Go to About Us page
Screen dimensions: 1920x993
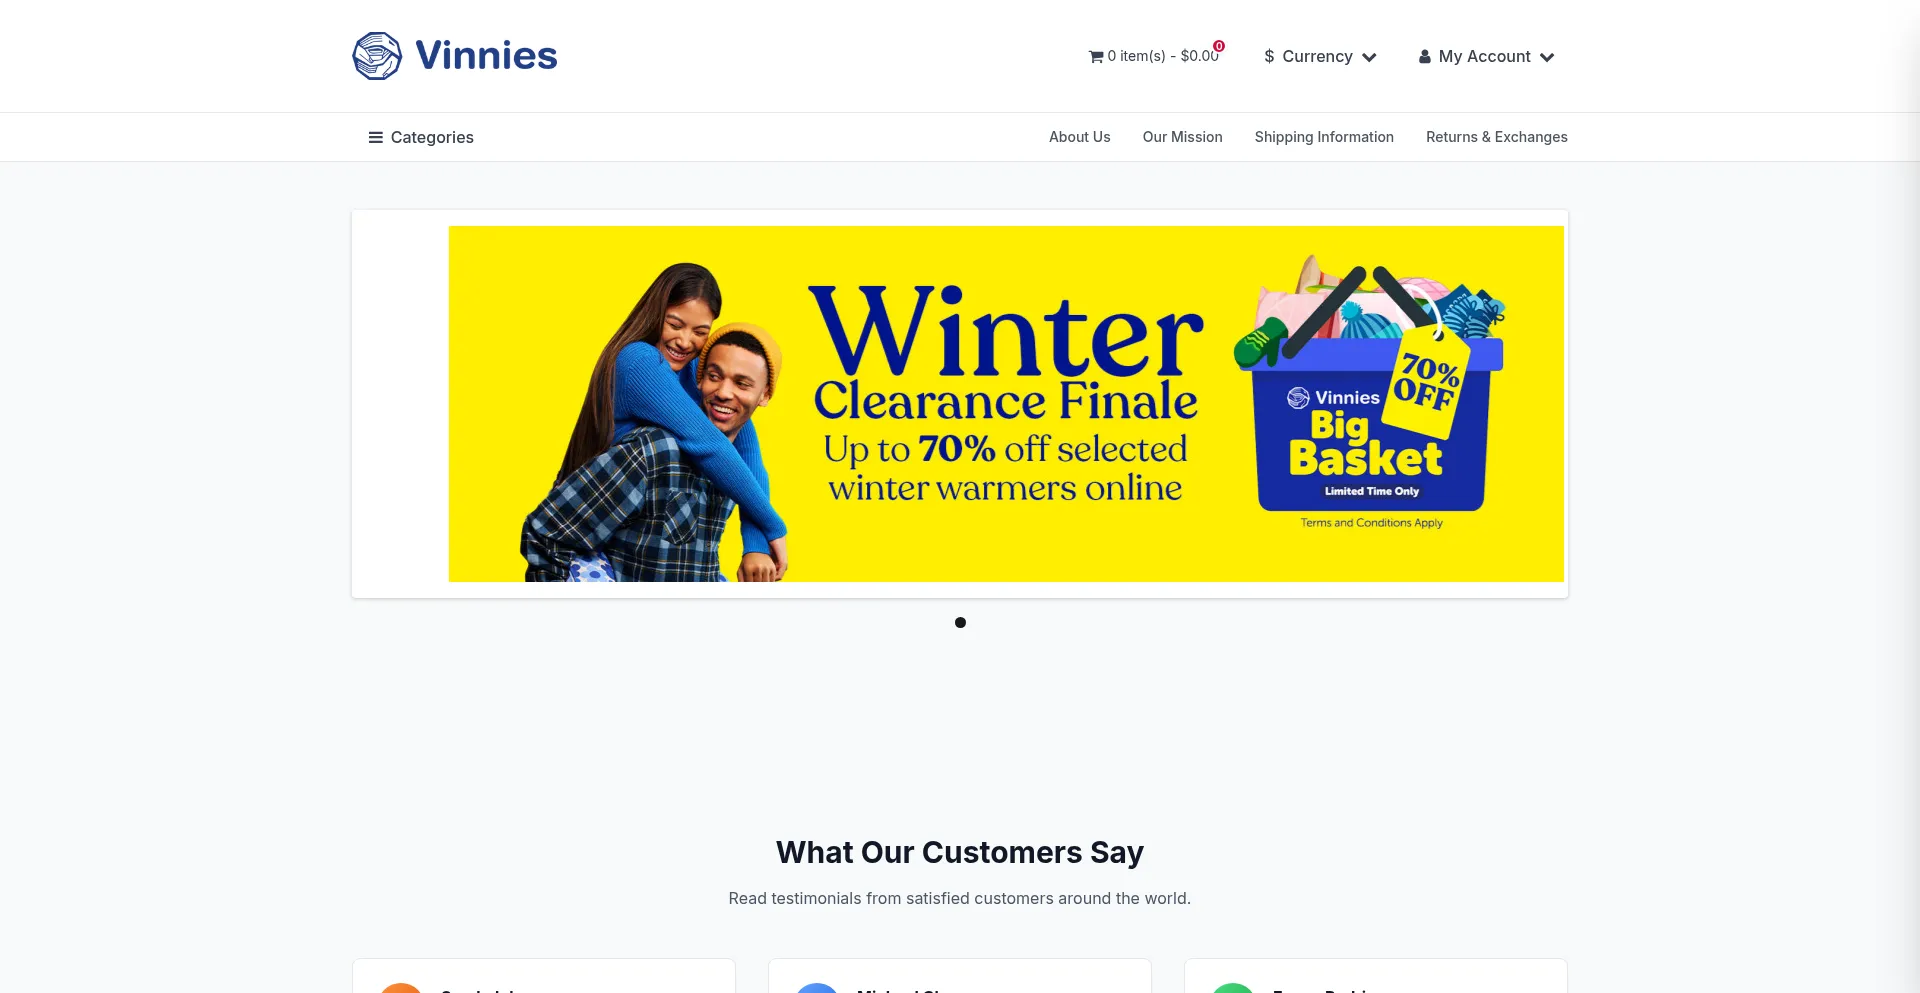(1079, 137)
